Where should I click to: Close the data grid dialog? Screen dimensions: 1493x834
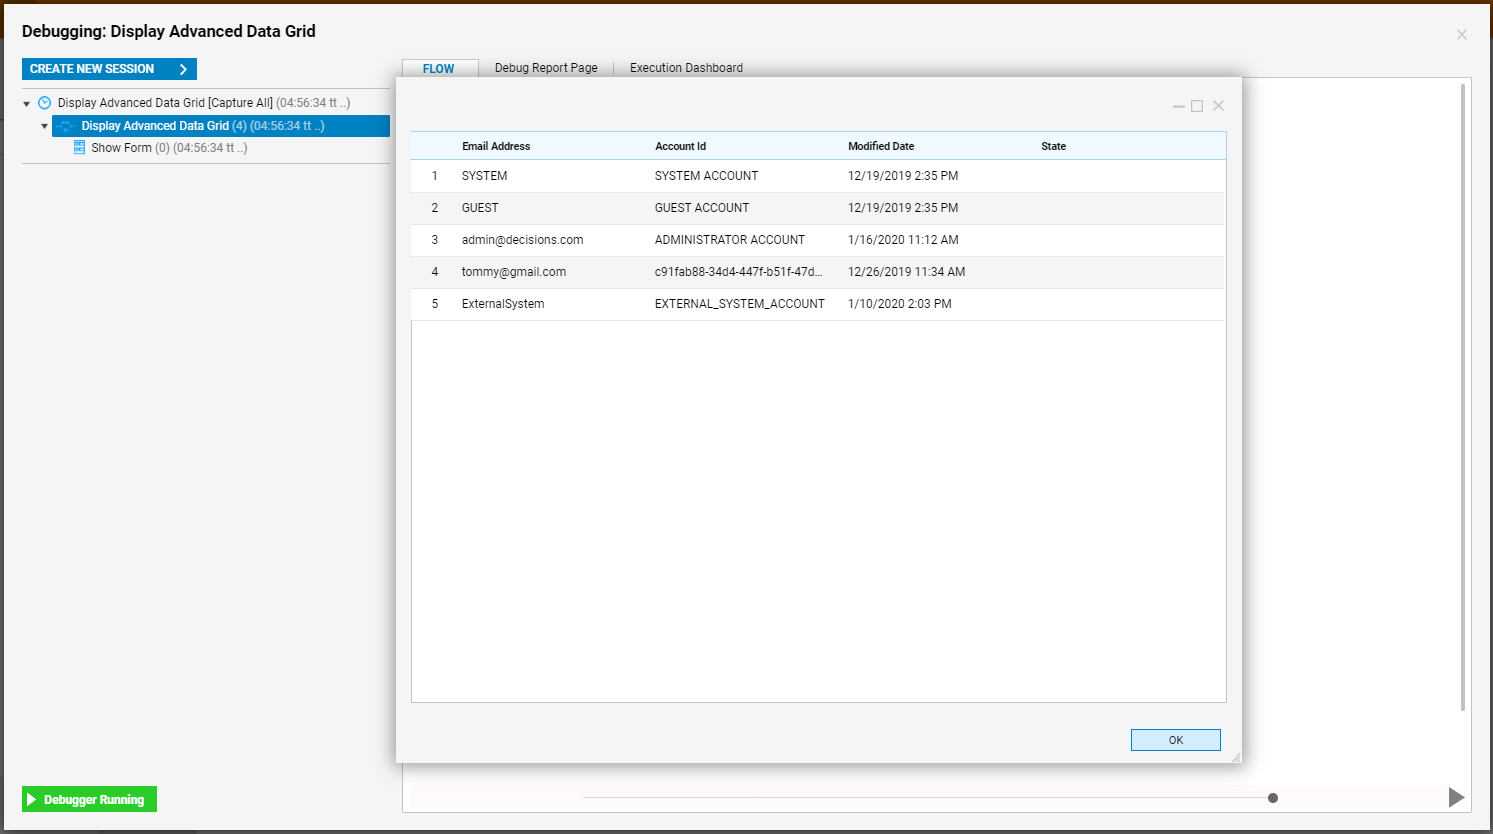tap(1218, 106)
